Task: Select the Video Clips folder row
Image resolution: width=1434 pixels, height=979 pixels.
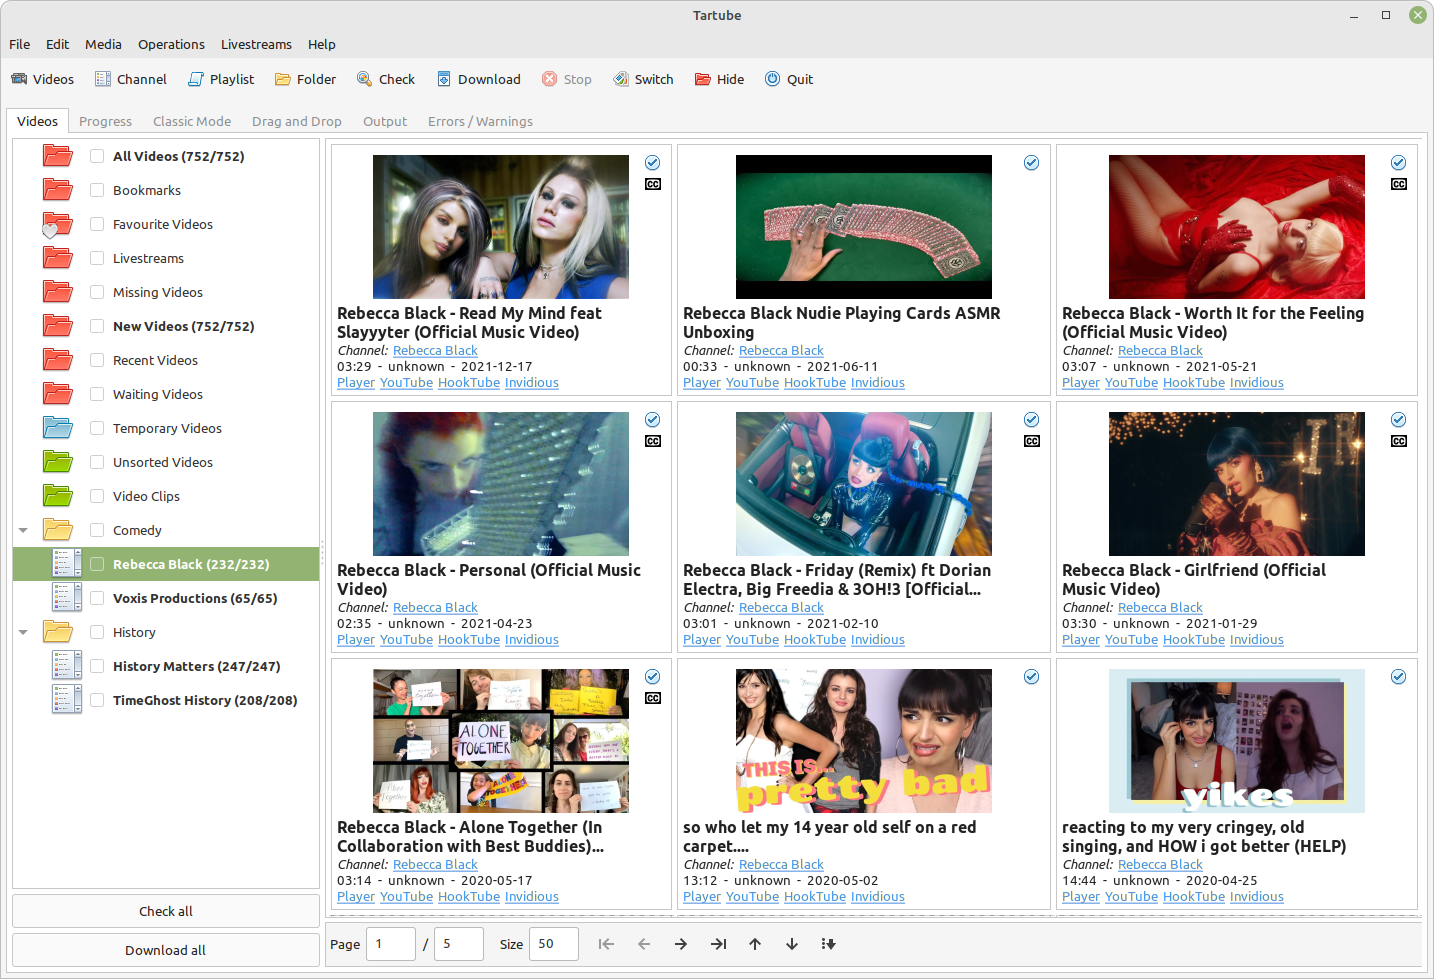Action: coord(166,496)
